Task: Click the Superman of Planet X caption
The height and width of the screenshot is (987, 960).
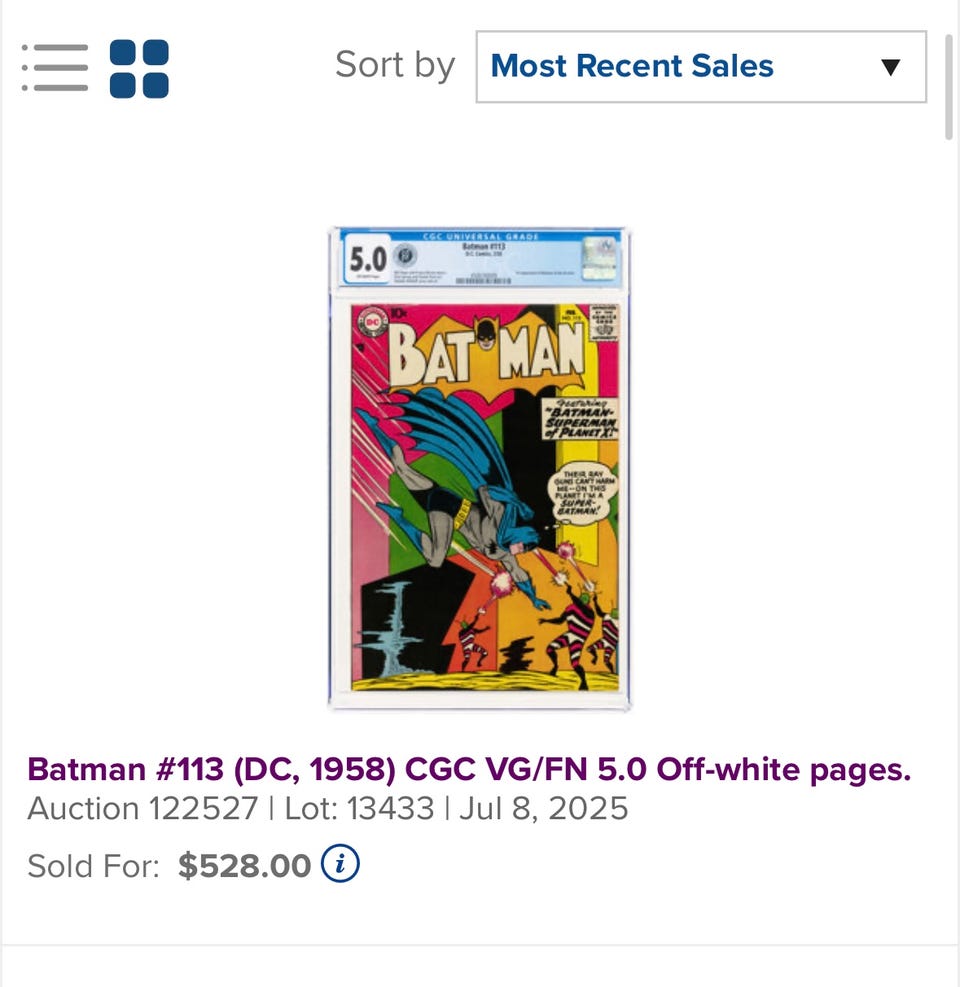Action: [x=580, y=418]
